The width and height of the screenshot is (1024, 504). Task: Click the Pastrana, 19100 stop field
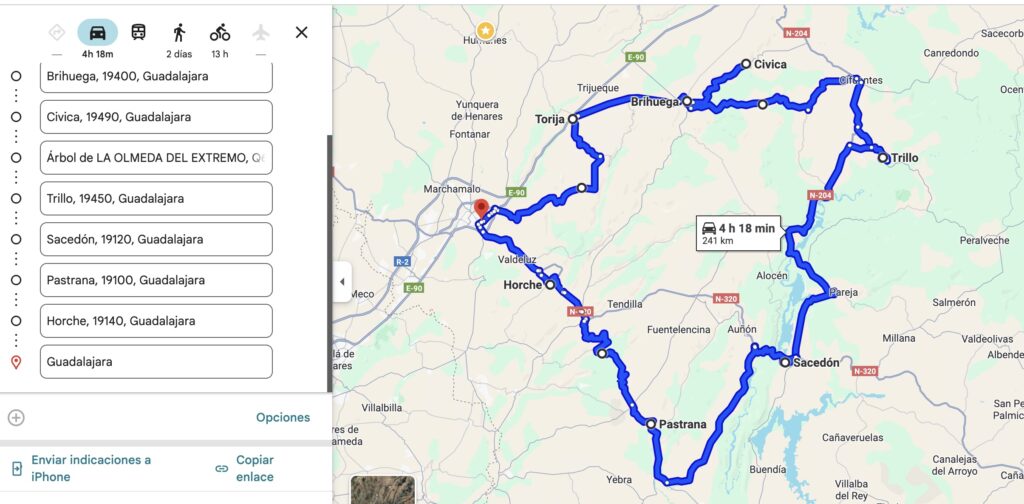pyautogui.click(x=156, y=280)
